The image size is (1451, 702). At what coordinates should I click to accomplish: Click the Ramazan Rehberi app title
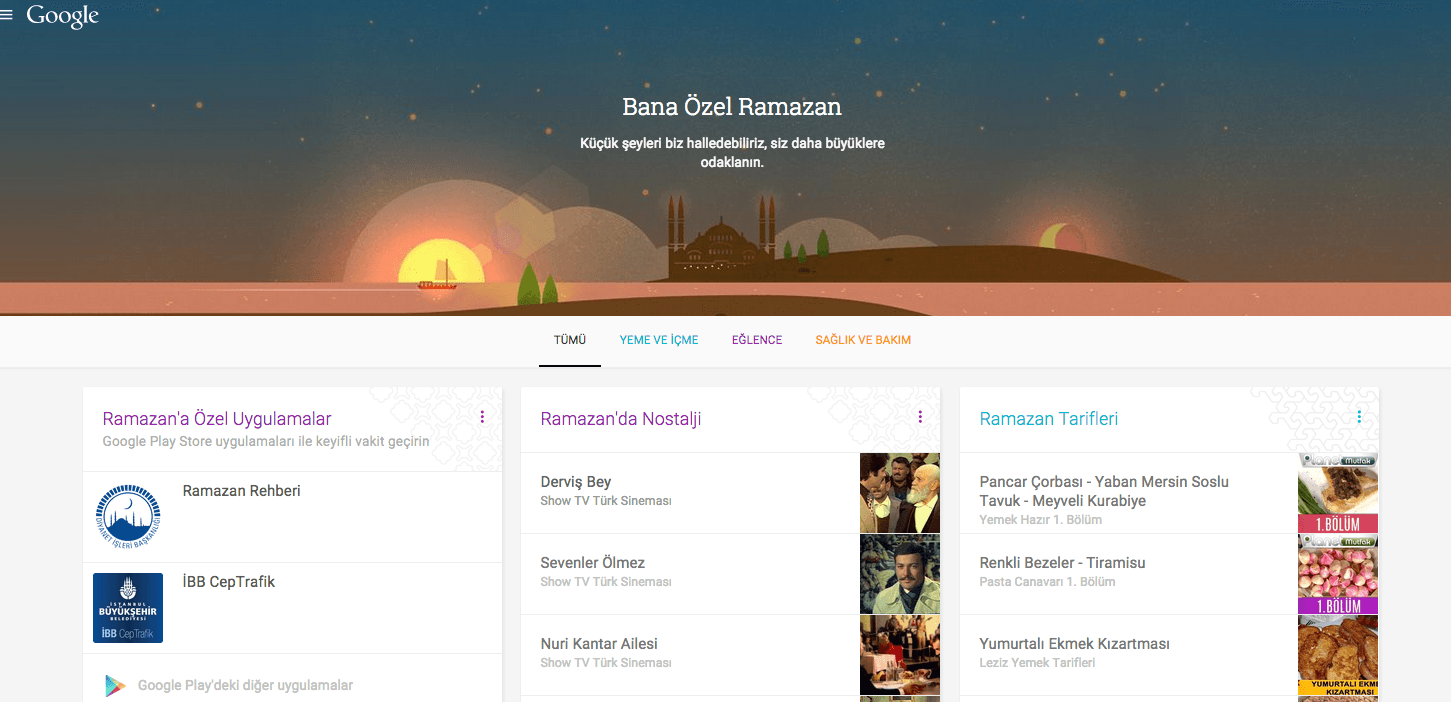pyautogui.click(x=241, y=491)
